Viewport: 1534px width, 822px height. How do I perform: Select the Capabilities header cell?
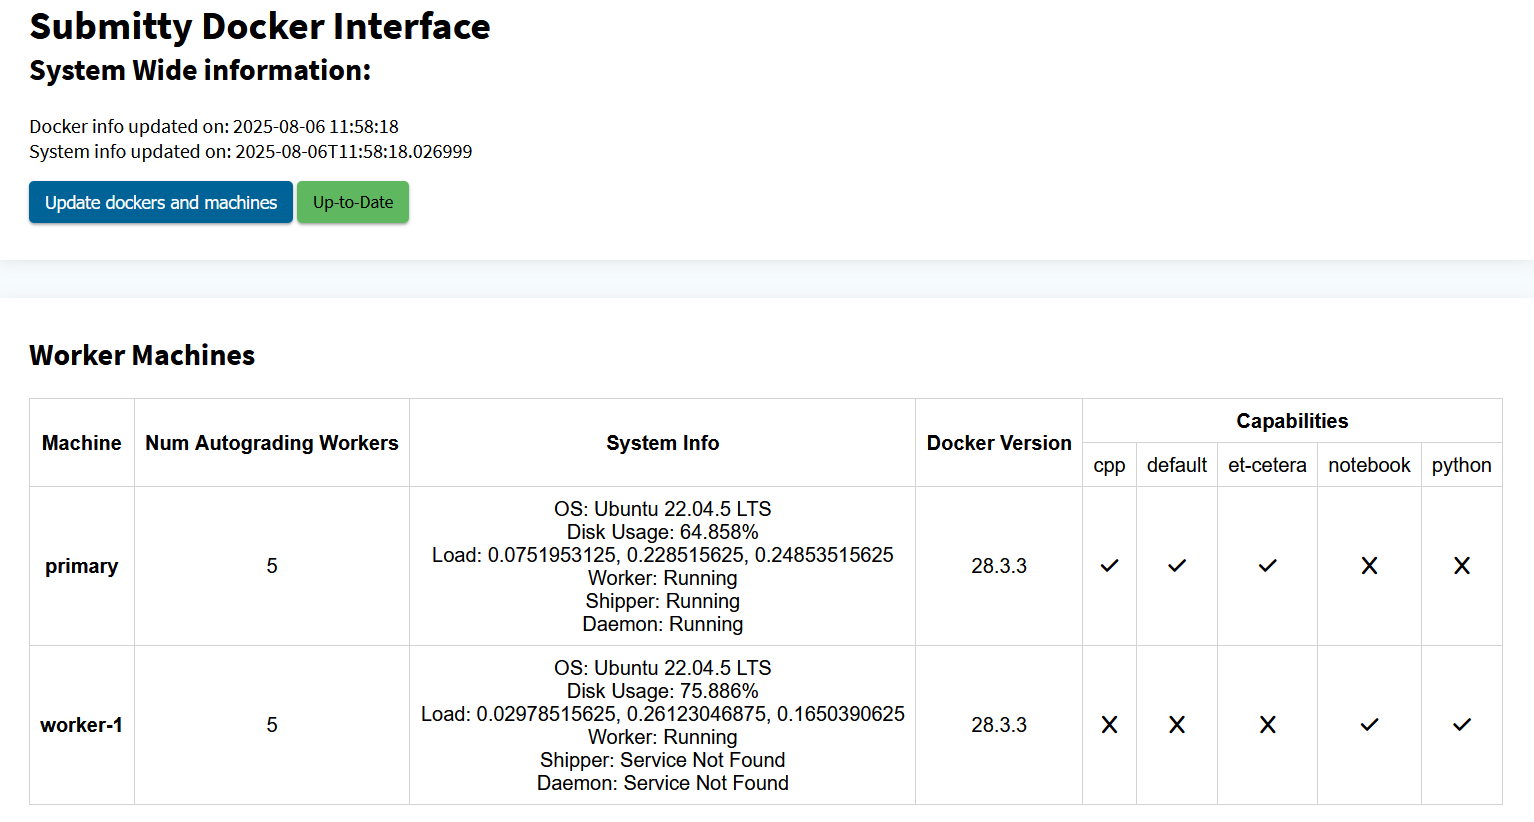1292,421
